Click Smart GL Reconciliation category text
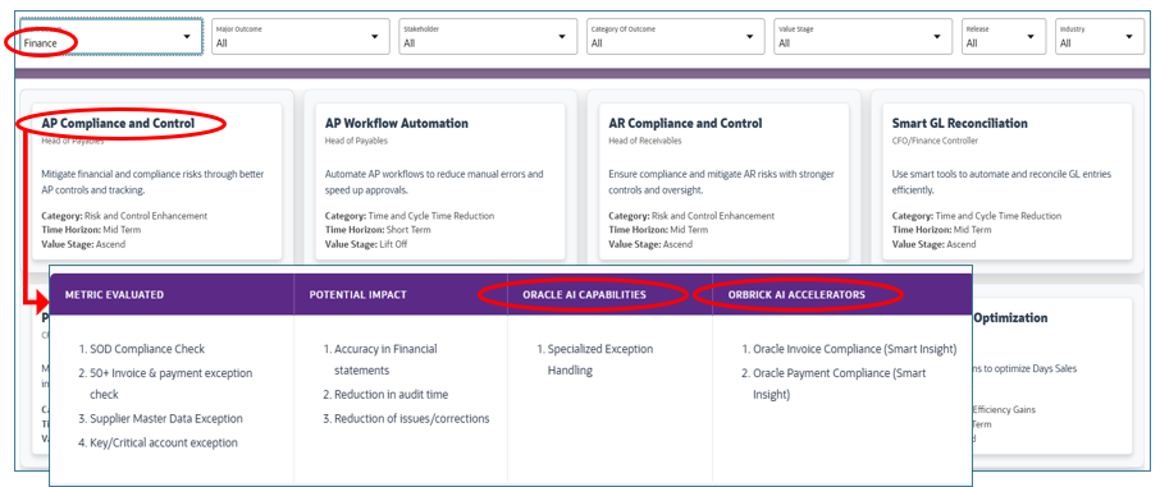The width and height of the screenshot is (1160, 487). tap(977, 216)
